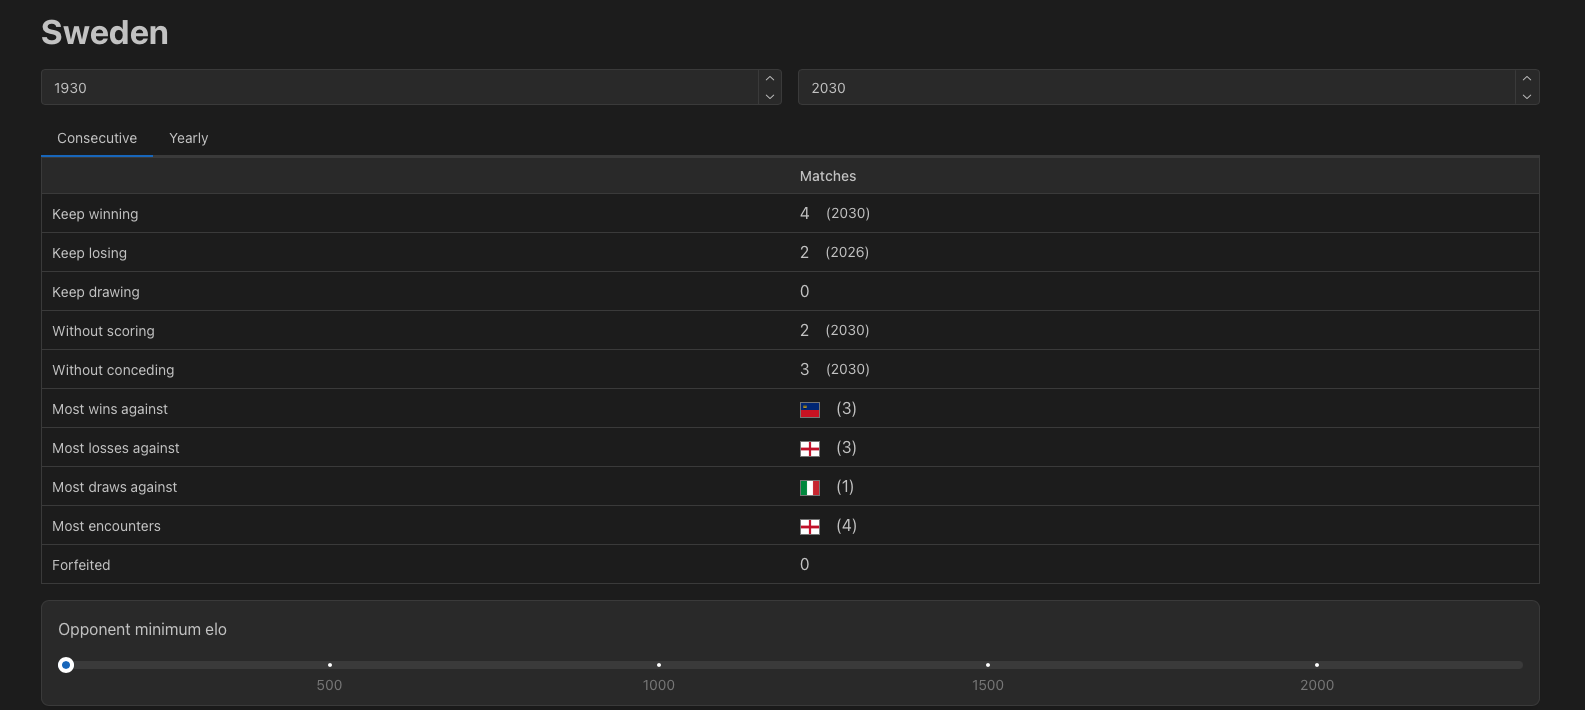Increment the 2030 end year with up arrow
This screenshot has width=1585, height=710.
1527,78
